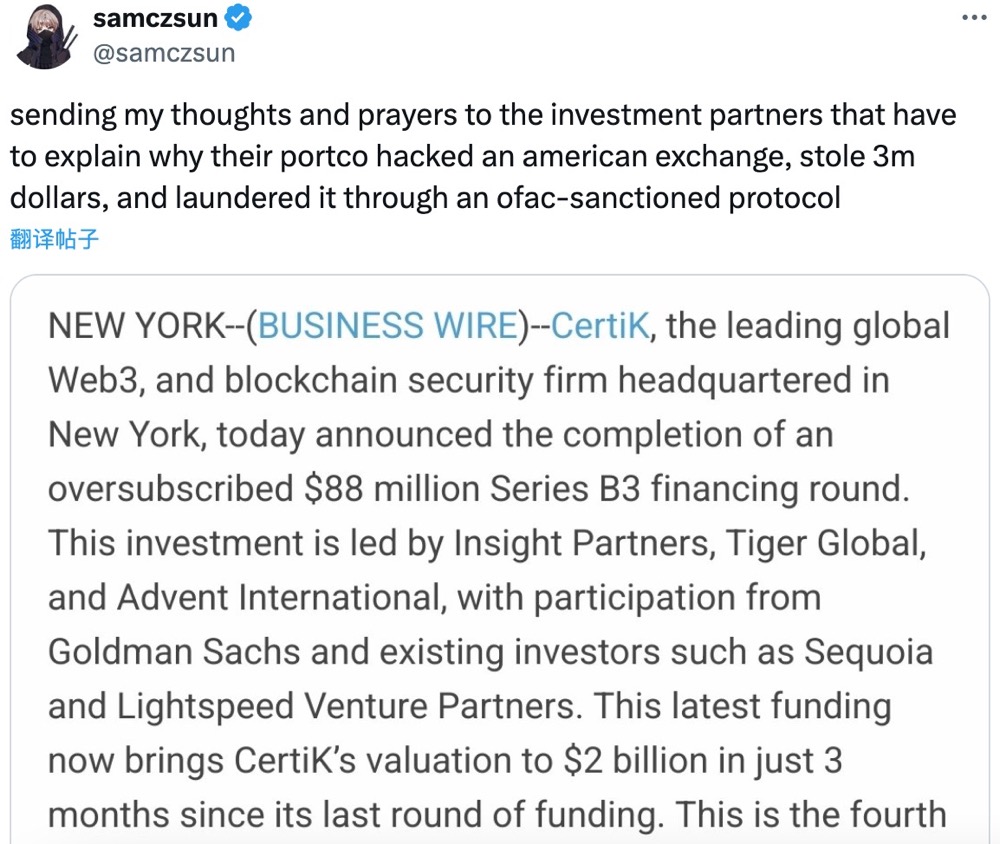Open the tweet's more options menu
The width and height of the screenshot is (1000, 844).
973,19
